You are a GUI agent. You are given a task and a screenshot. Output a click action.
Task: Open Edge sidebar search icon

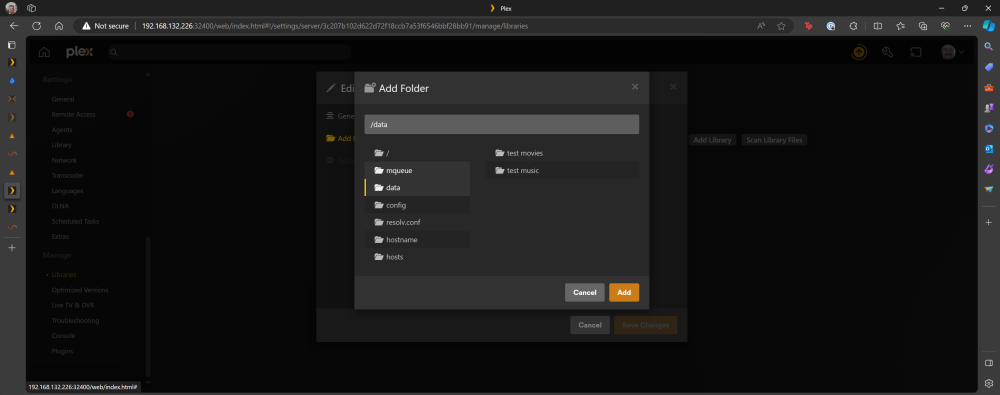[x=989, y=47]
